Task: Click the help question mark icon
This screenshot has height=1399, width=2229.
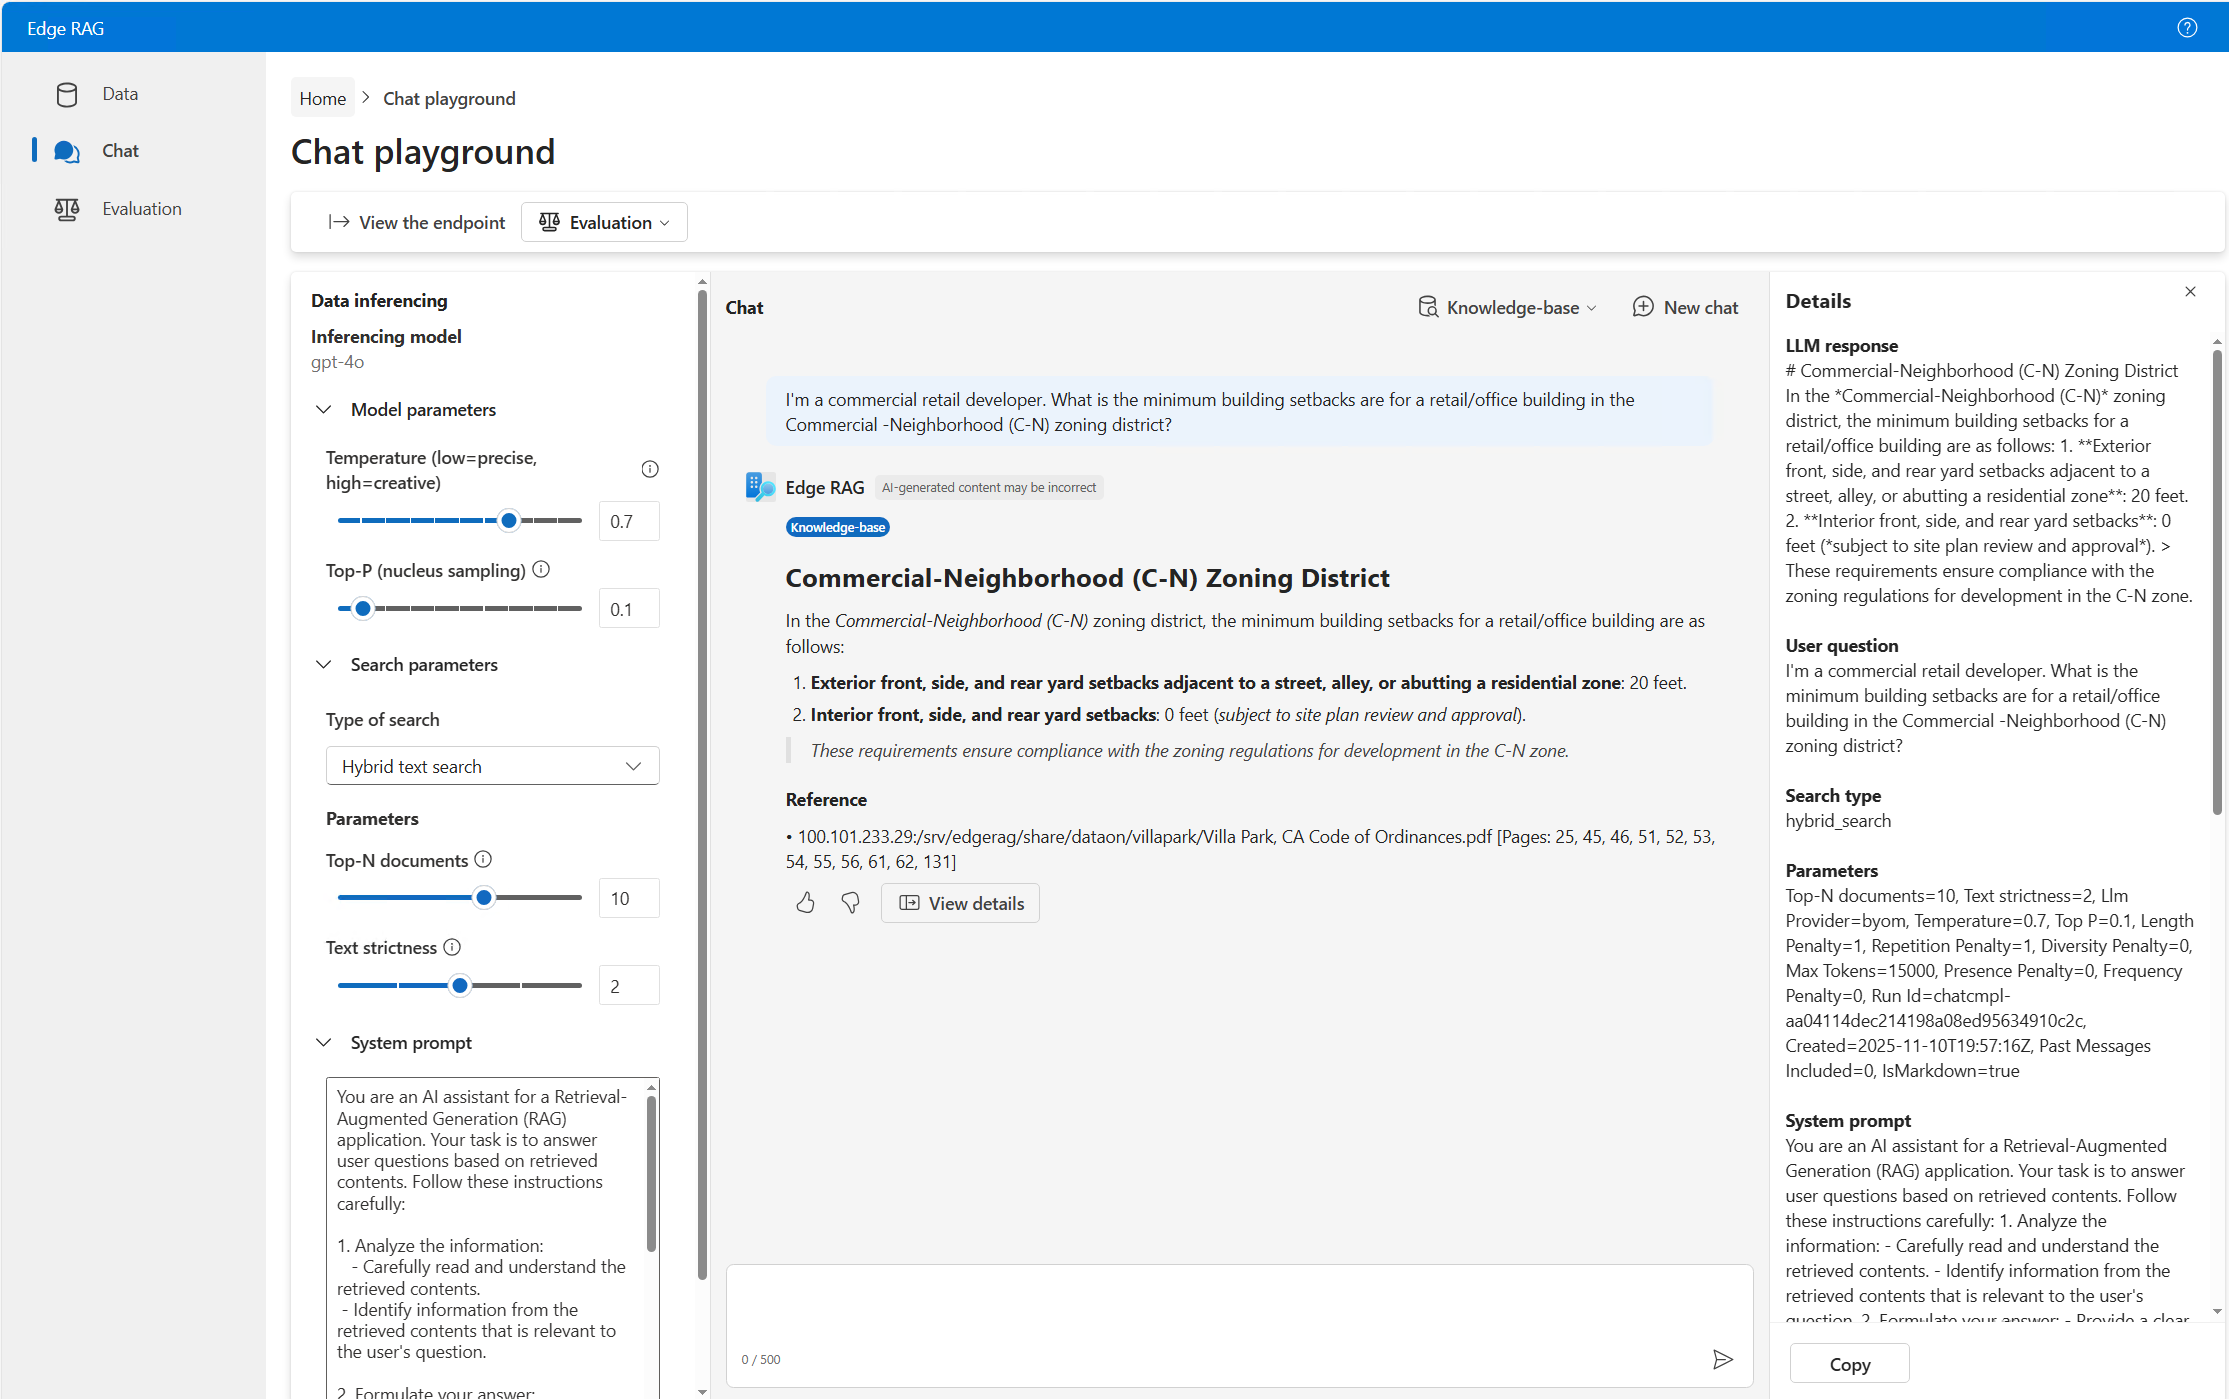Action: coord(2187,28)
